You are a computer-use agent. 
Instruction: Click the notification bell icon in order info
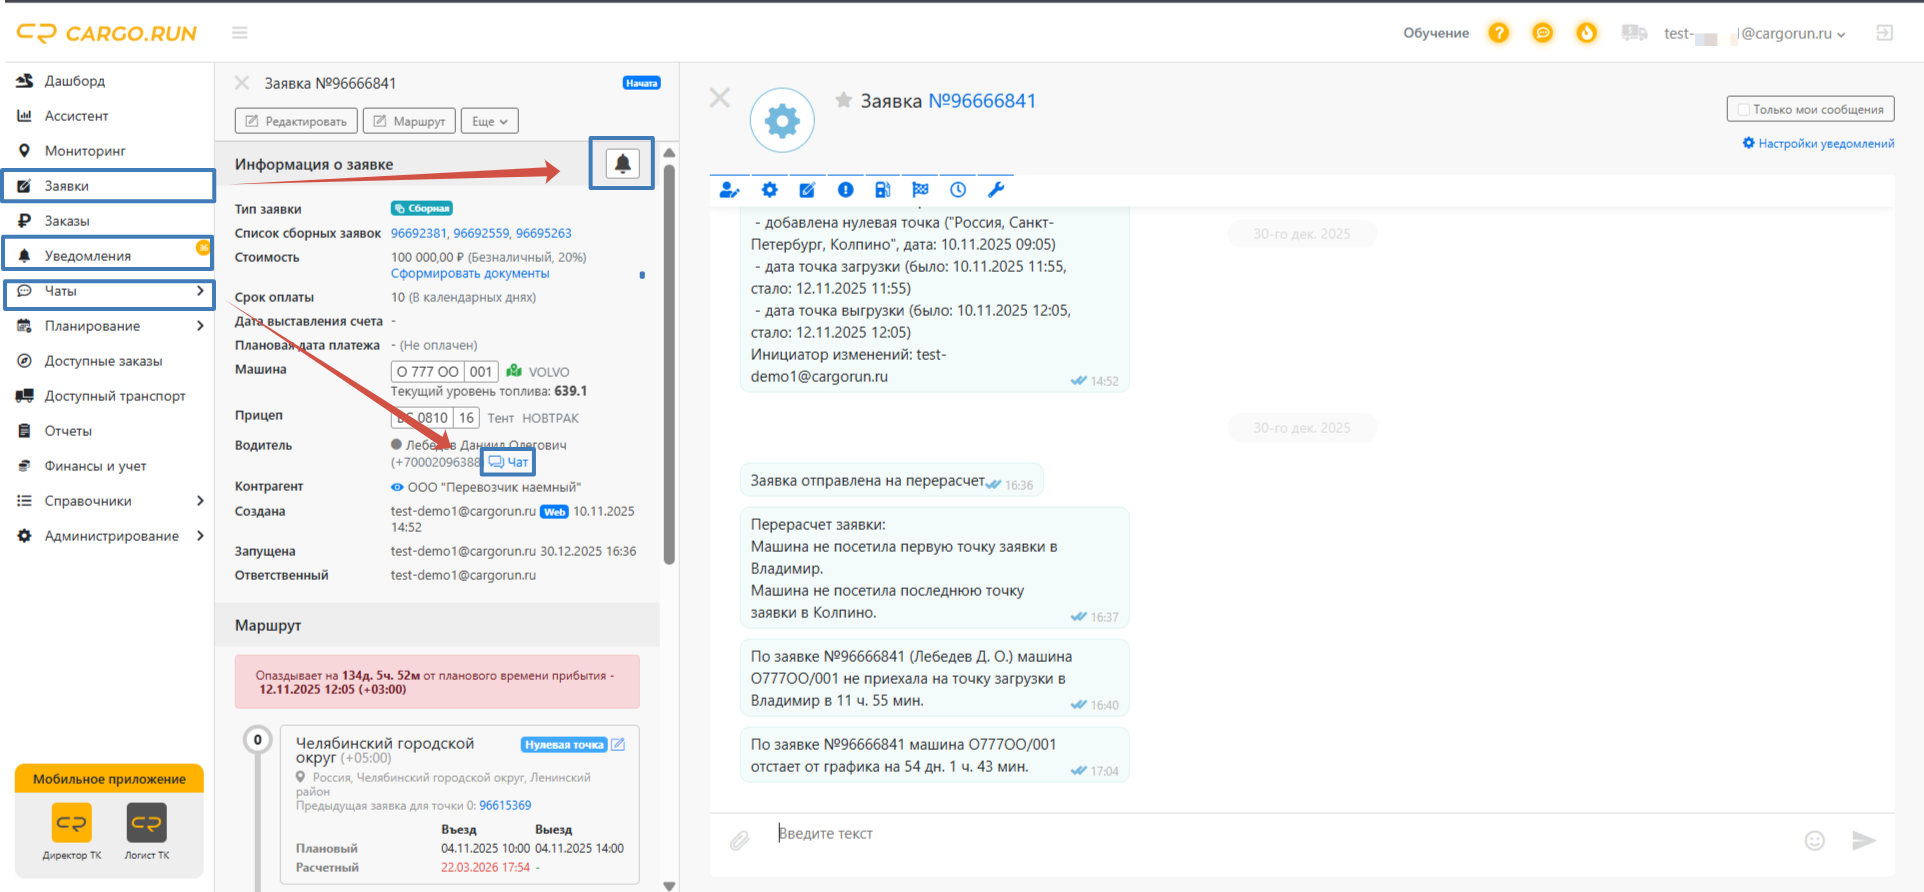(622, 163)
